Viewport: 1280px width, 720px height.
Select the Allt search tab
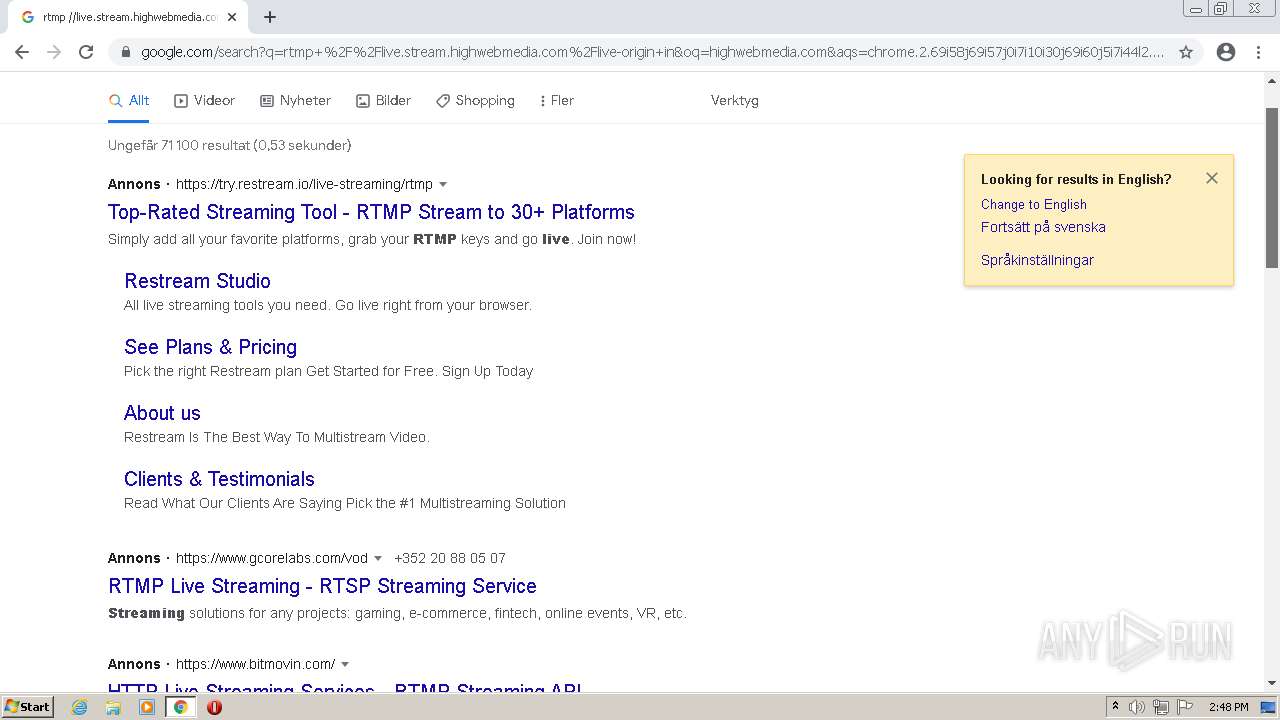click(129, 100)
